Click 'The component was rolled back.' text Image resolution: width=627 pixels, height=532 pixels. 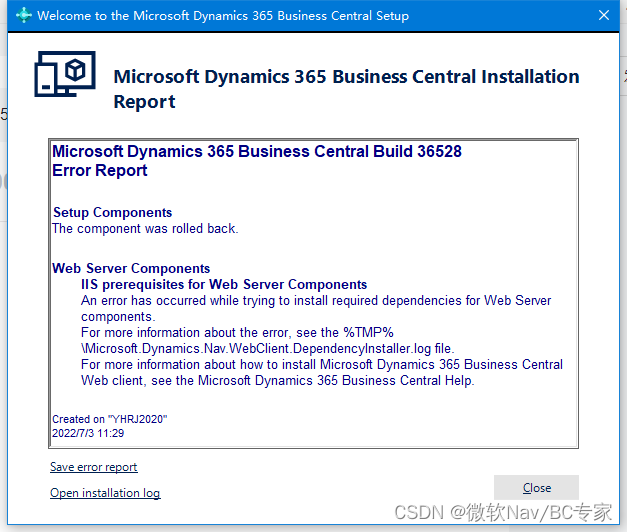pyautogui.click(x=145, y=228)
